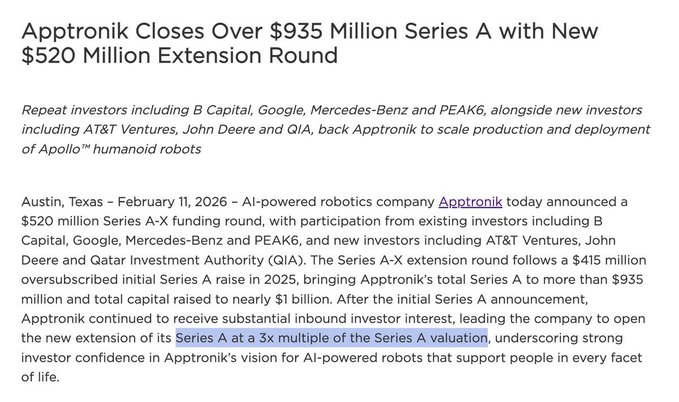Click the highlighted Series A valuation text
Screen dimensions: 679x402
pos(331,338)
